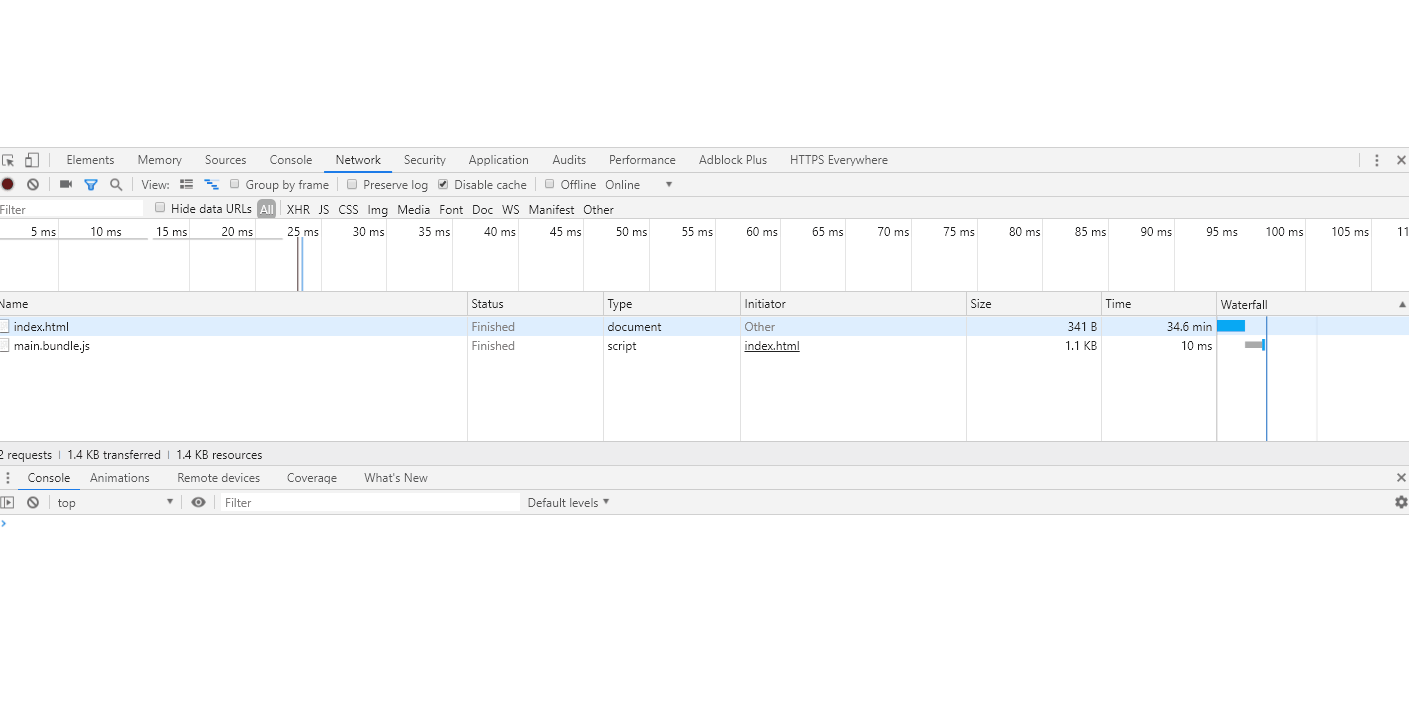1409x715 pixels.
Task: Click the red record network log button
Action: click(8, 184)
